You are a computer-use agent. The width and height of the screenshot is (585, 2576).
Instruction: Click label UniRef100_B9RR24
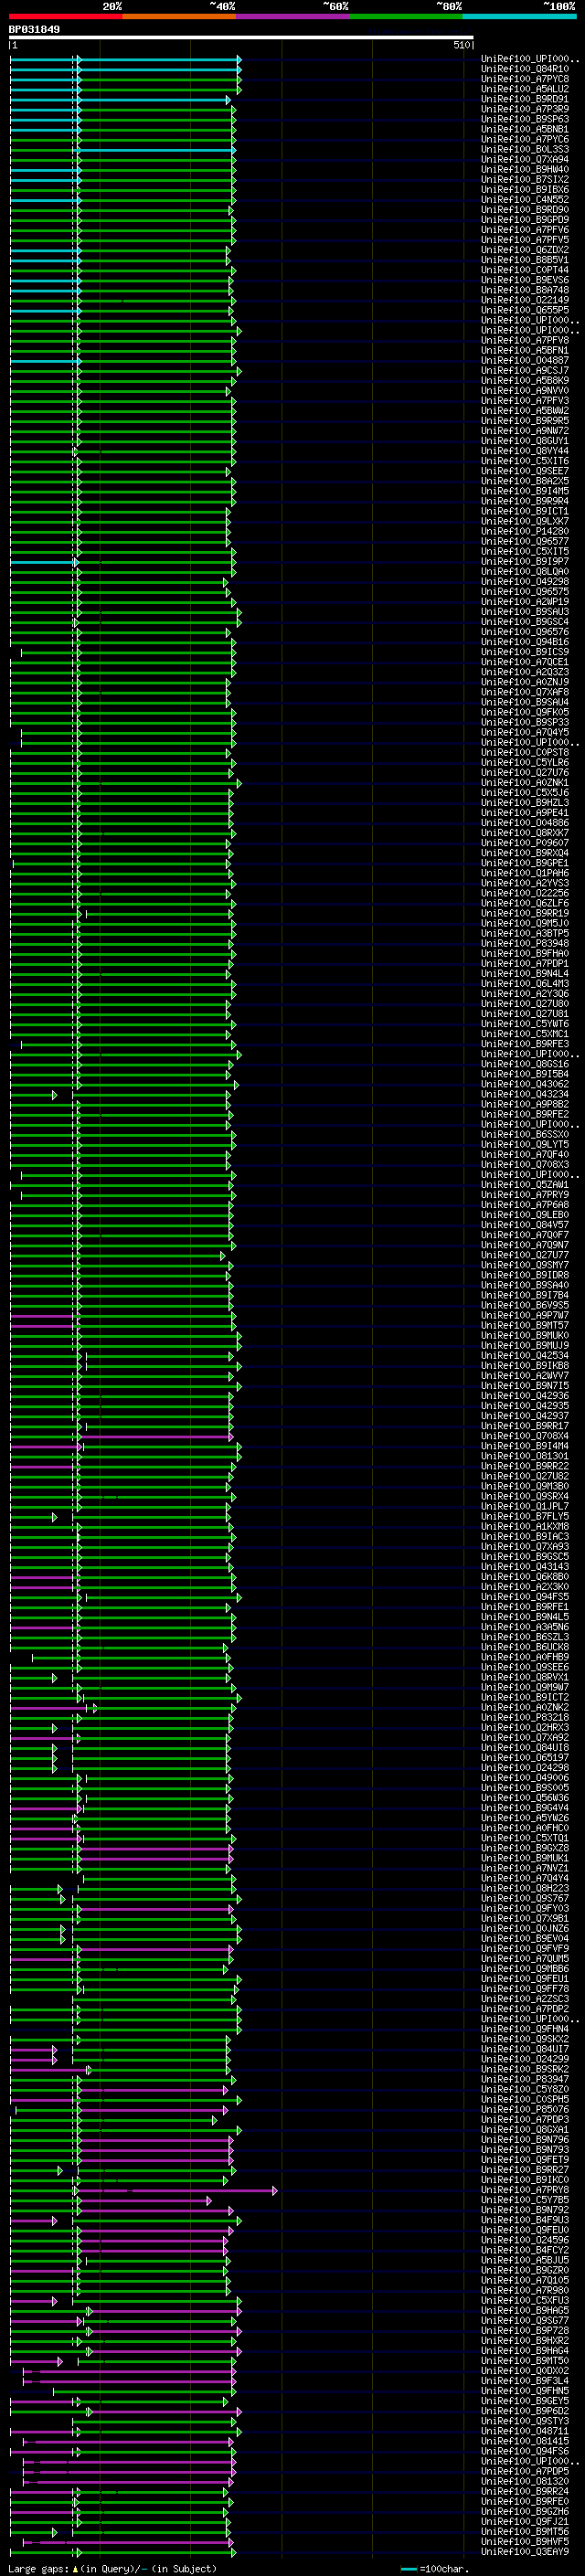[525, 2491]
